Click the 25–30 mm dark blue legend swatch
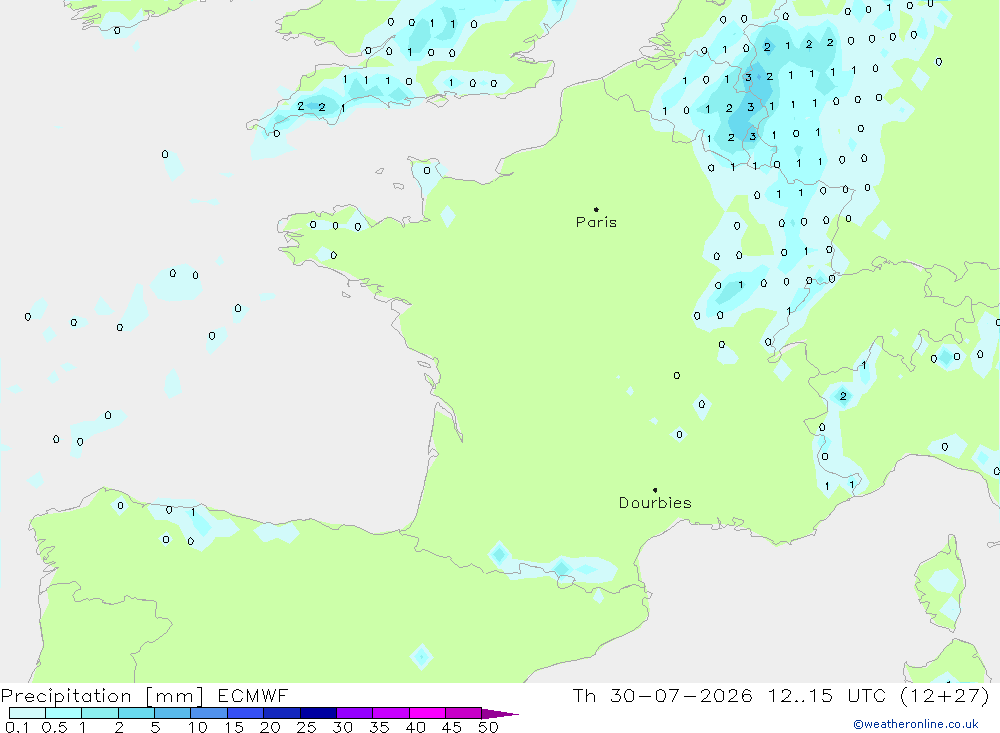1000x733 pixels. [318, 713]
